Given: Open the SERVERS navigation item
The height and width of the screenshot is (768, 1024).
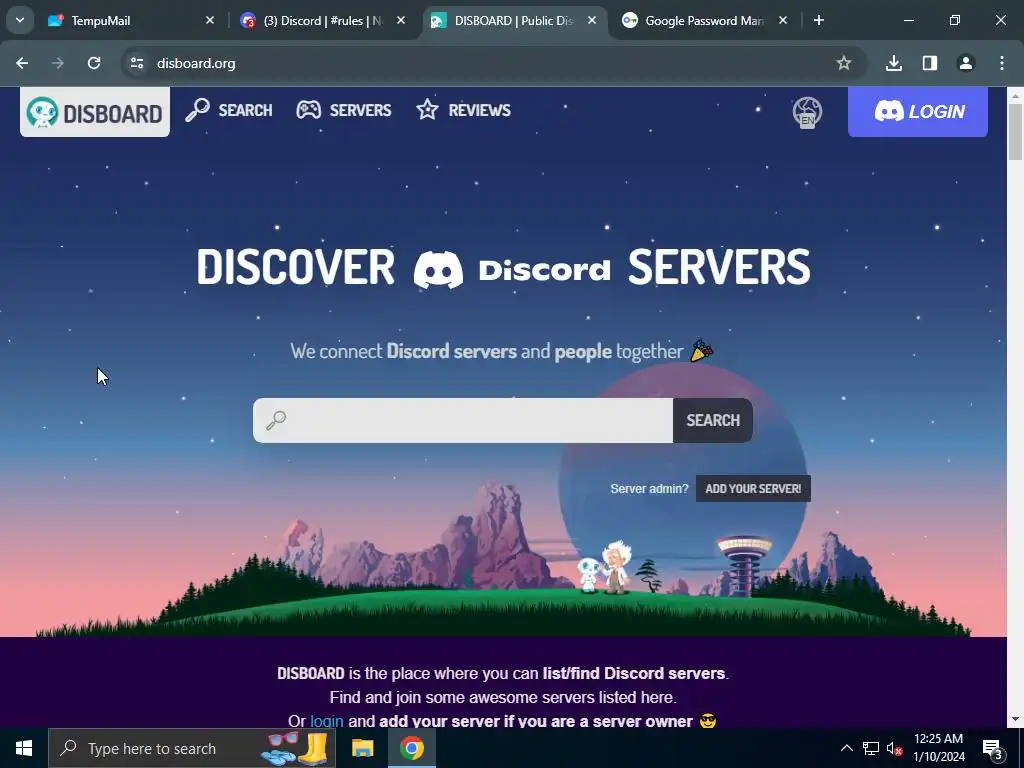Looking at the screenshot, I should [344, 110].
